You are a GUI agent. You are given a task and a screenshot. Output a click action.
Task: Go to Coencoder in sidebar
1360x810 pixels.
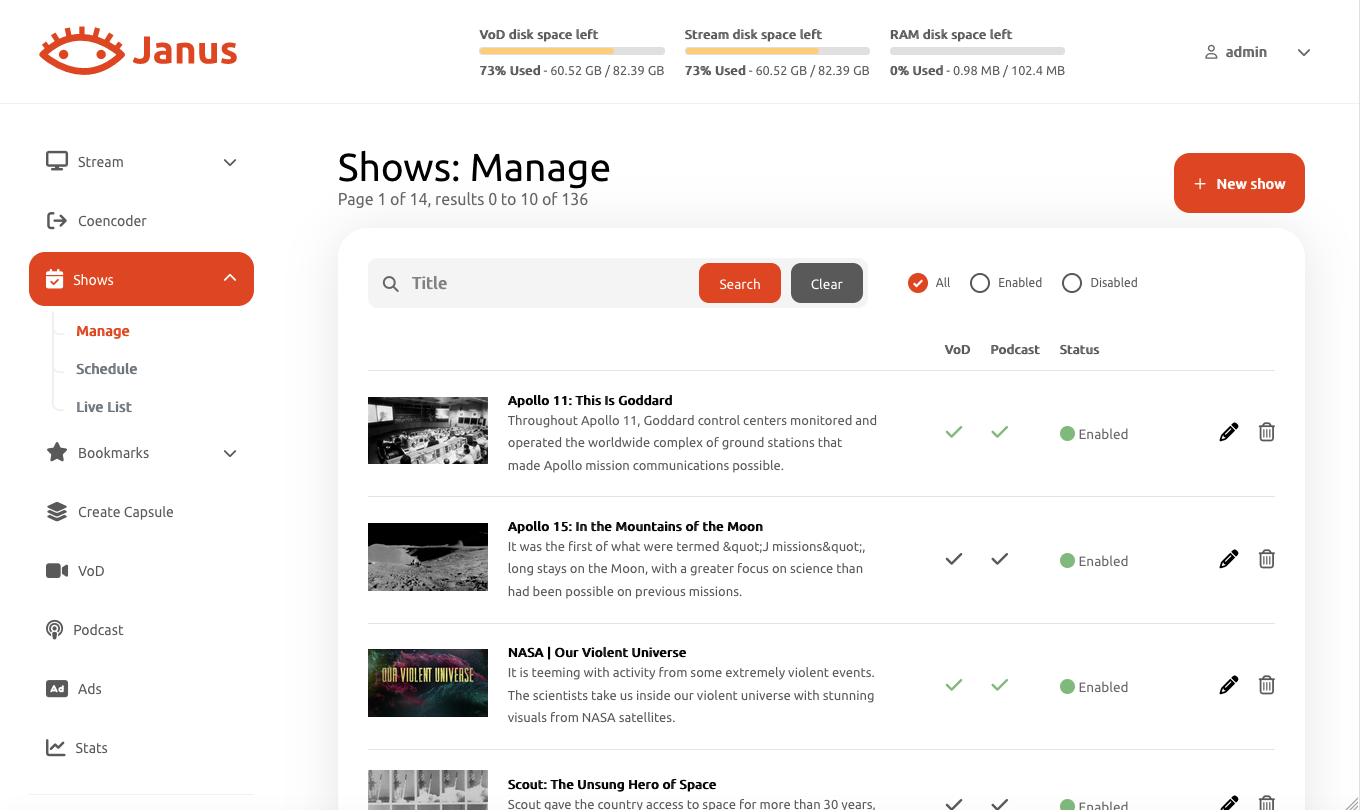112,221
